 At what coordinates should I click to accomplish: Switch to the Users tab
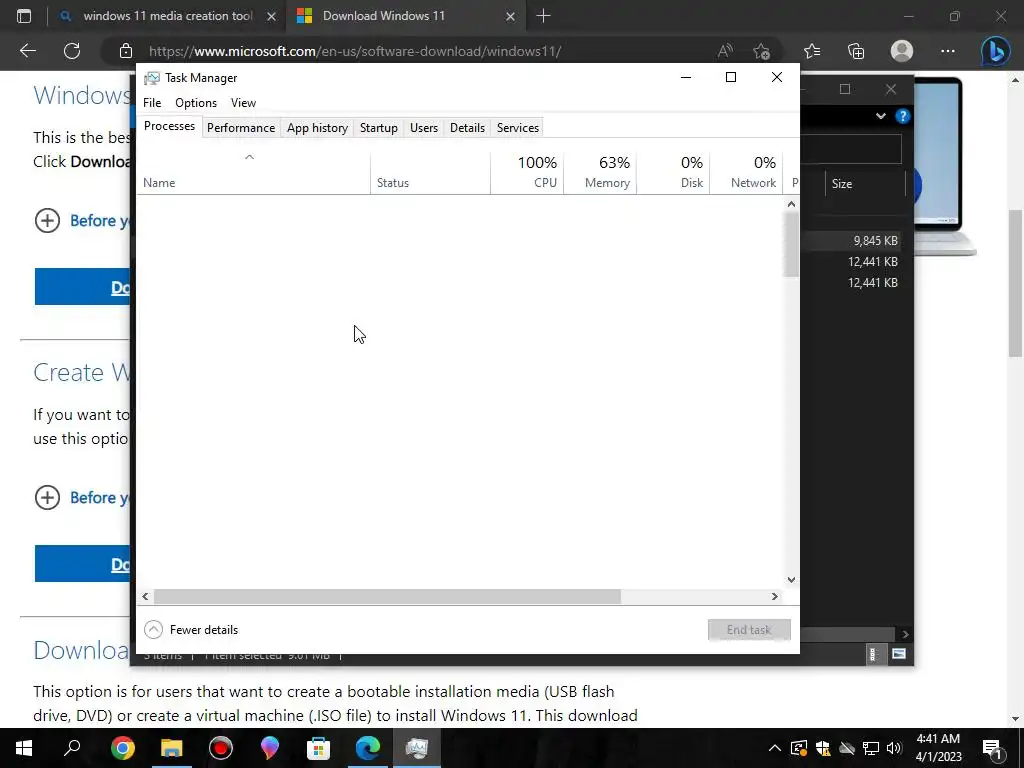pos(424,128)
